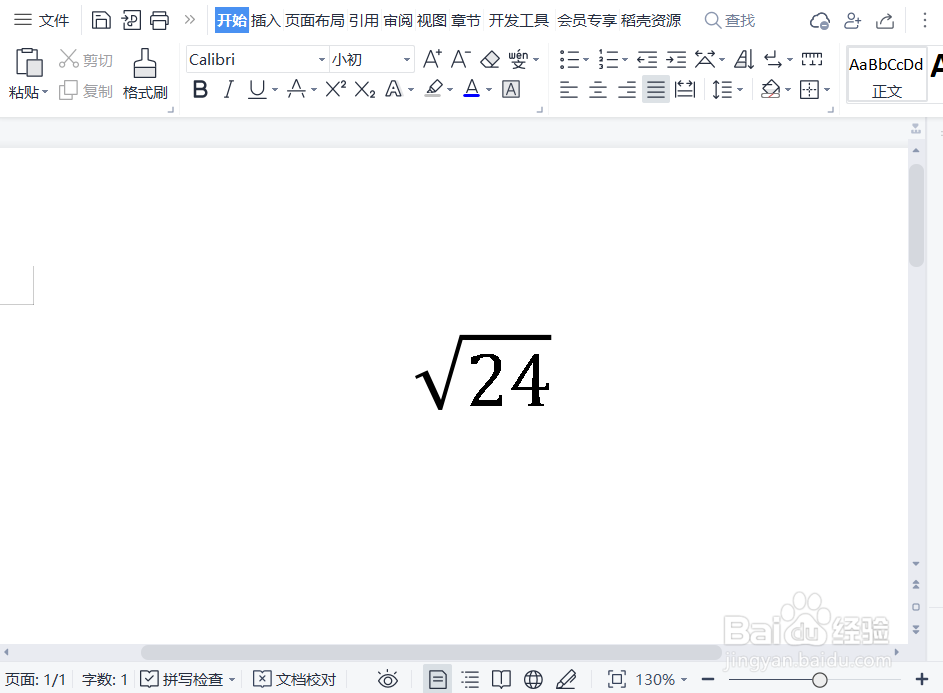This screenshot has width=943, height=693.
Task: Click the Increase Font Size icon
Action: pyautogui.click(x=429, y=59)
